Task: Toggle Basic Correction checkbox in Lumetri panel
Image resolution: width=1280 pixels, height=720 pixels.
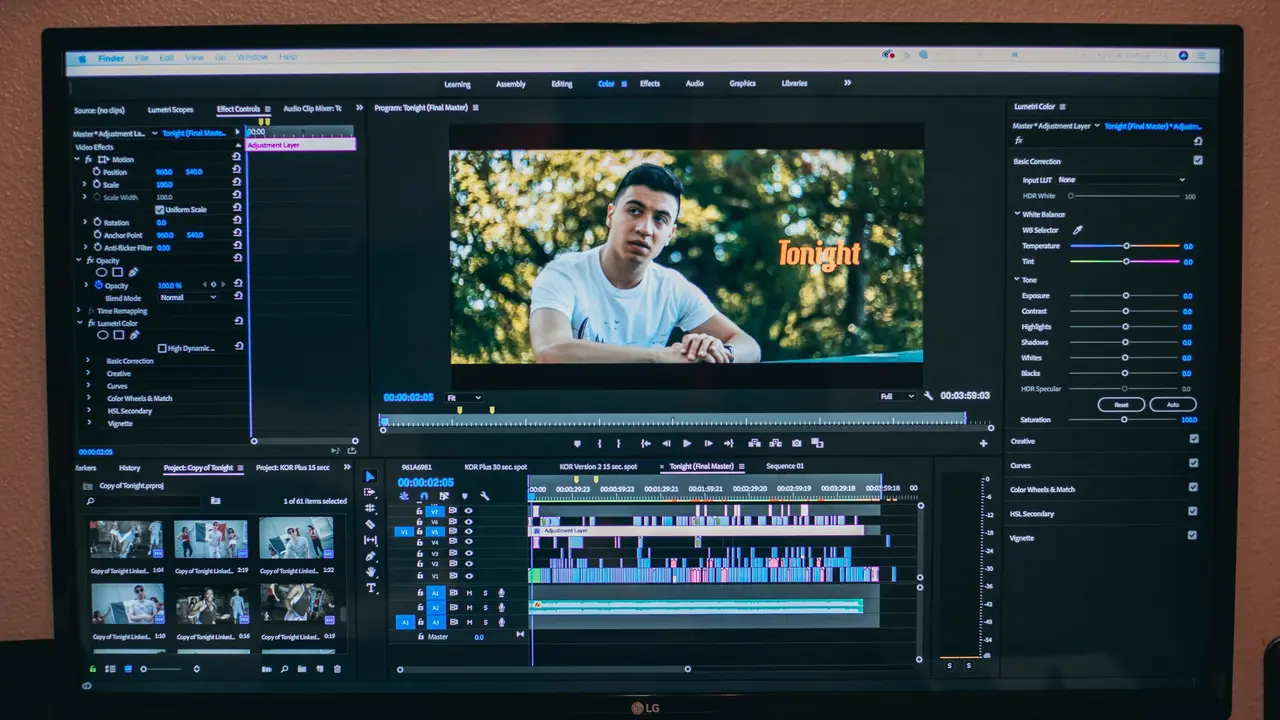Action: tap(1198, 160)
